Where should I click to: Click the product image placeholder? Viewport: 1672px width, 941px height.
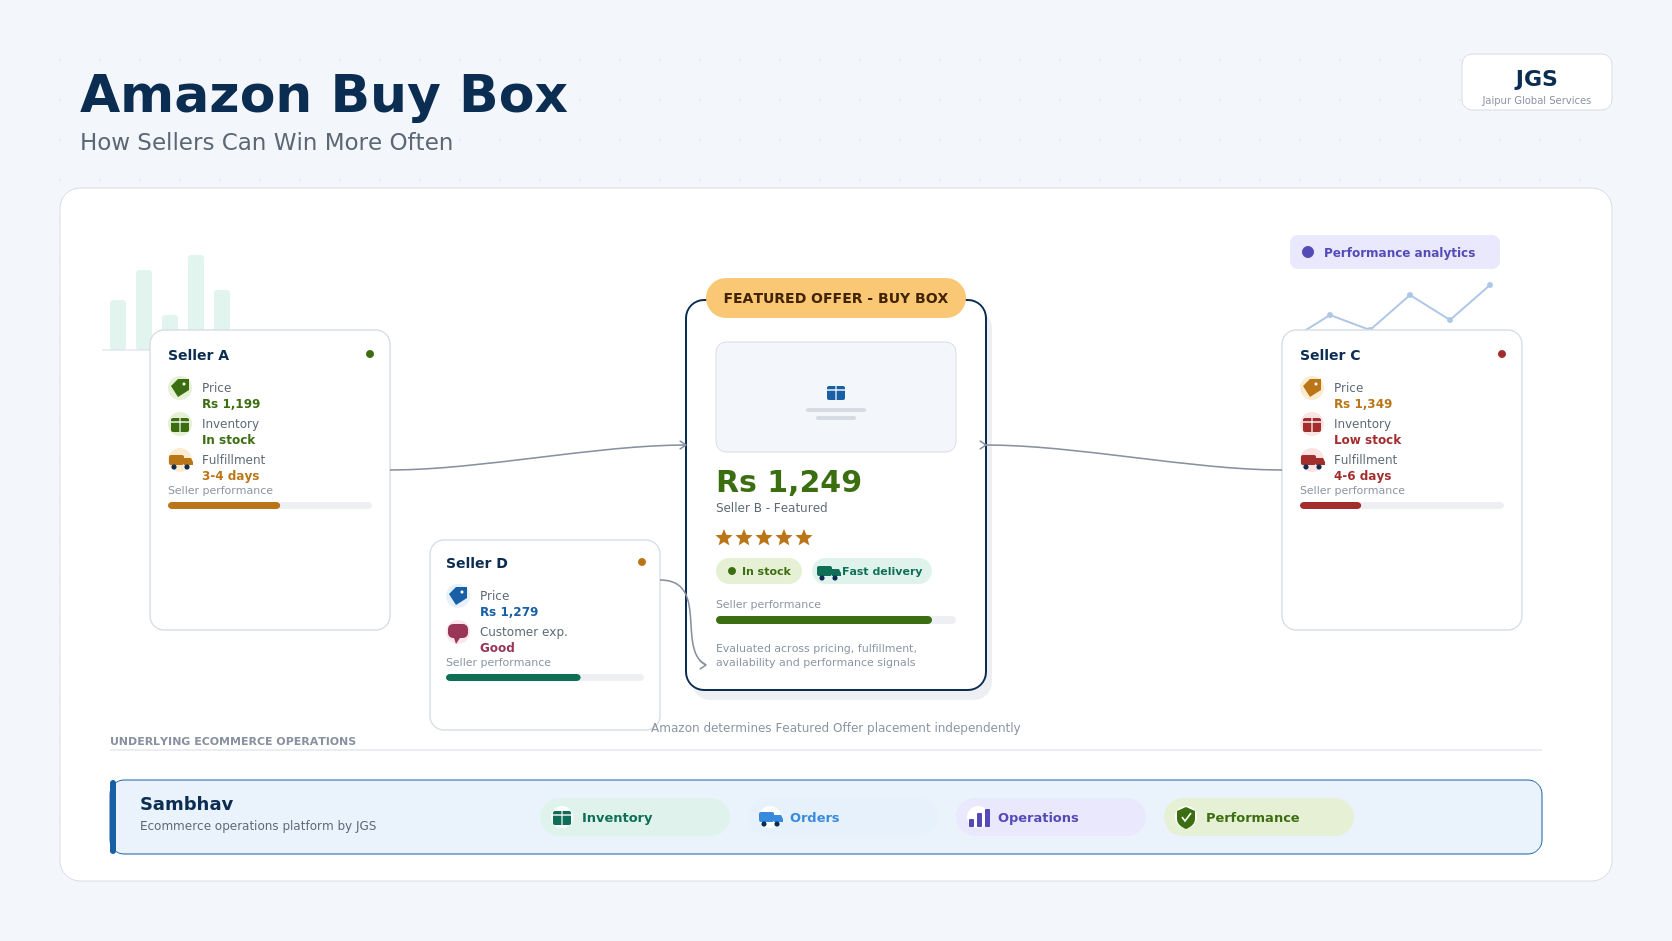pyautogui.click(x=836, y=397)
